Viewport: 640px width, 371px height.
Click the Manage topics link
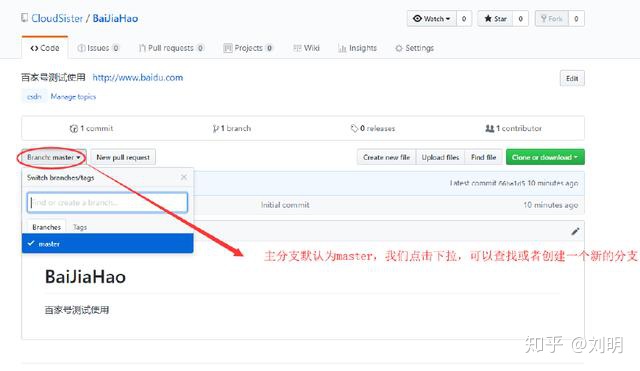pyautogui.click(x=73, y=97)
